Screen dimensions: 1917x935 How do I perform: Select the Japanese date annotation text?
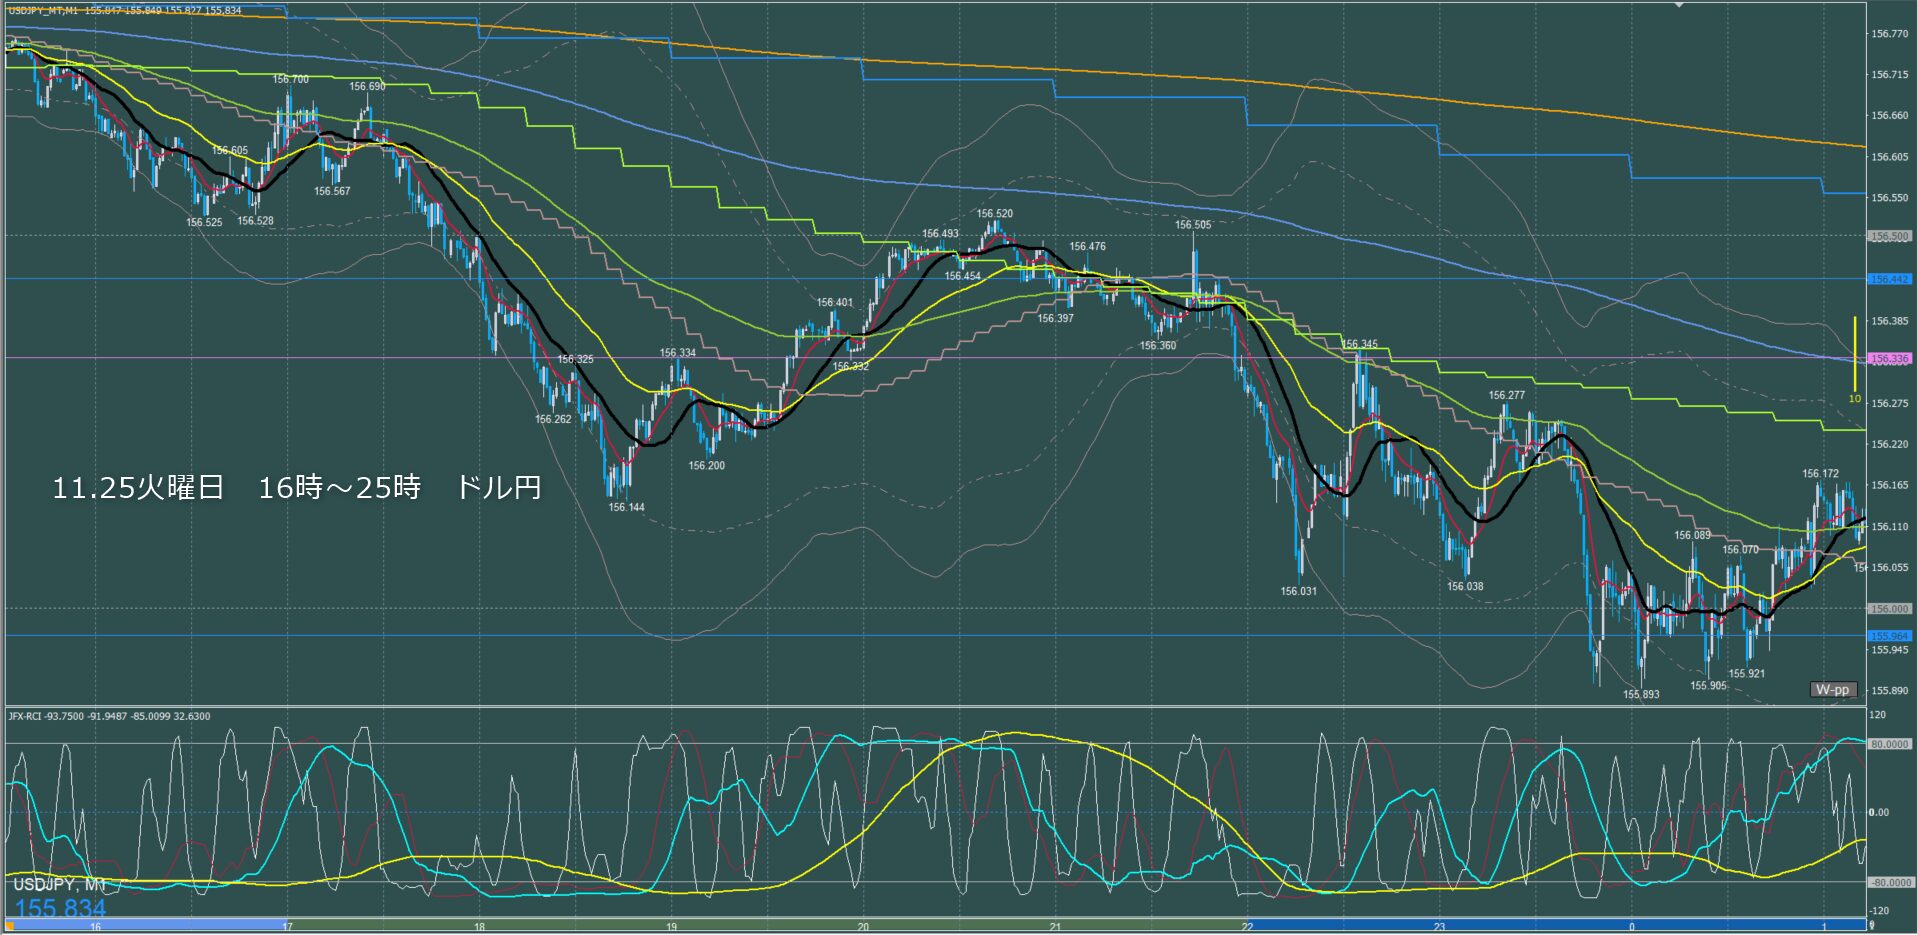(x=296, y=488)
